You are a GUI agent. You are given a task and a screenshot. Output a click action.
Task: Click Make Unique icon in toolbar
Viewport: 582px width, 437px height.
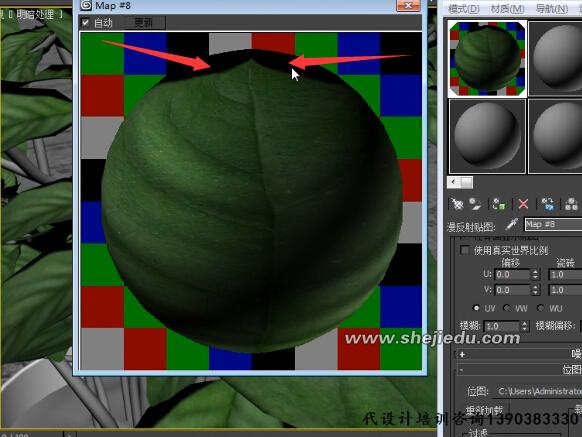571,203
